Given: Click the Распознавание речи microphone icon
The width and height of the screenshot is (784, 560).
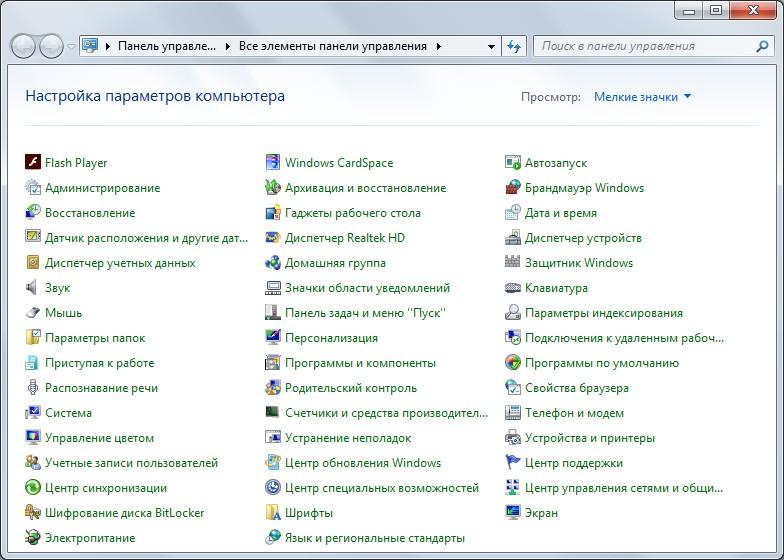Looking at the screenshot, I should tap(32, 387).
